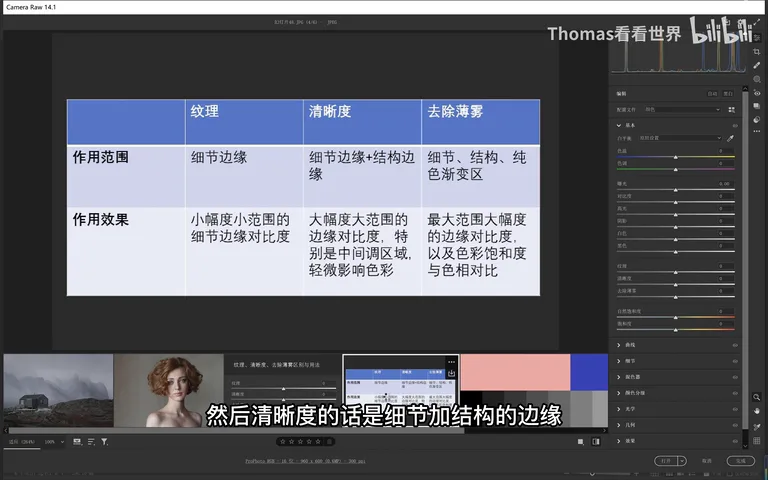This screenshot has height=480, width=768.
Task: Toggle before/after comparison view icon
Action: pyautogui.click(x=596, y=442)
